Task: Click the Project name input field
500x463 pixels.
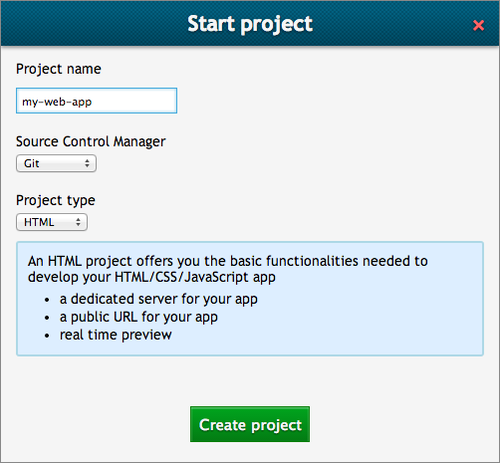Action: point(96,101)
